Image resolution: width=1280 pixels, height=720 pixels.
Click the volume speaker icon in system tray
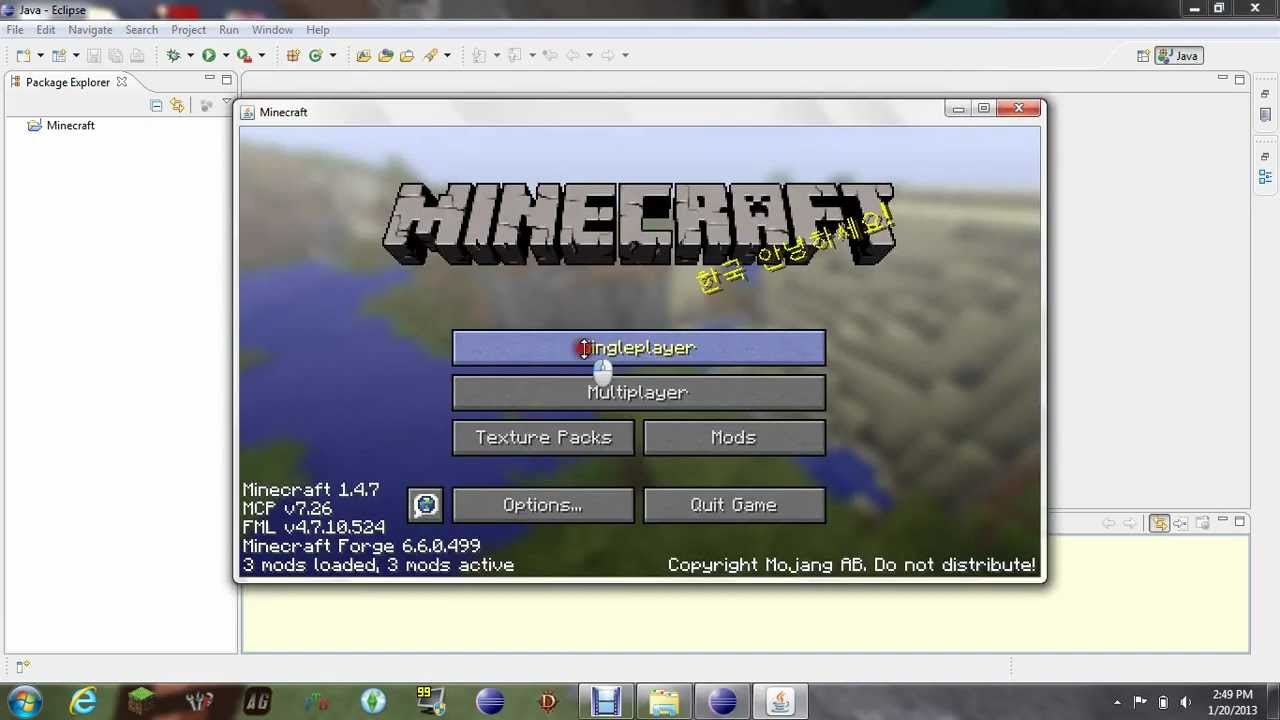pos(1186,702)
